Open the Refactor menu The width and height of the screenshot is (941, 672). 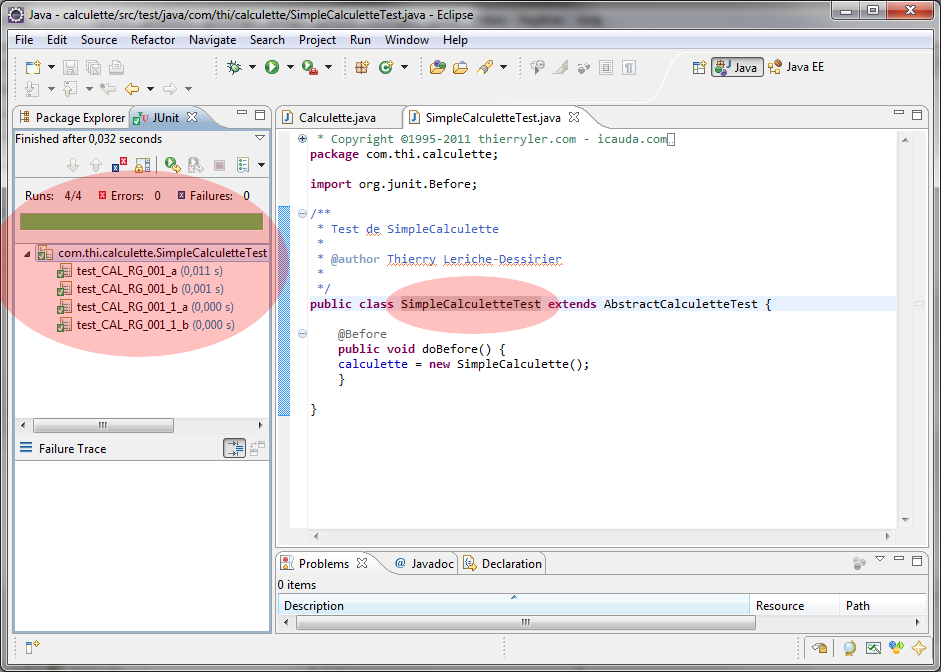point(153,40)
